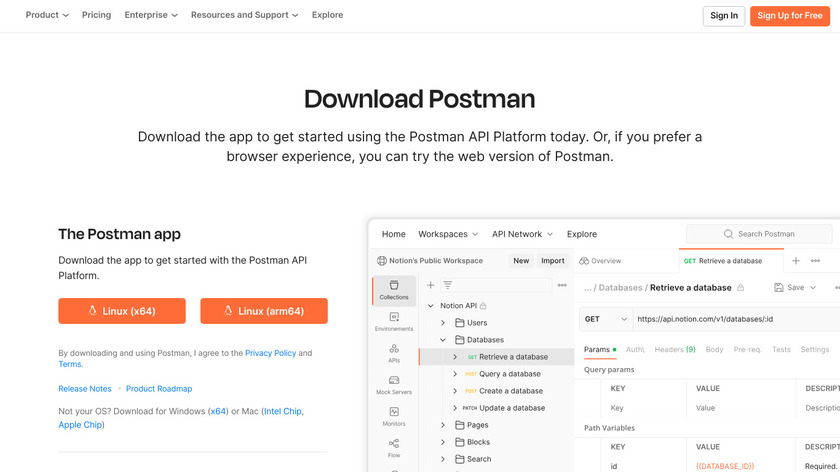Viewport: 840px width, 472px height.
Task: Click the Databases folder icon
Action: pos(459,340)
